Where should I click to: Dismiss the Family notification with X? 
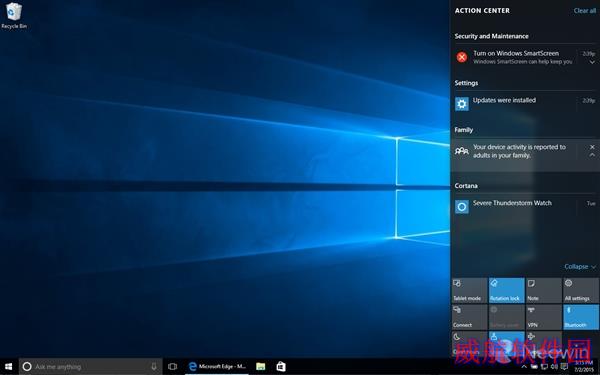click(592, 147)
